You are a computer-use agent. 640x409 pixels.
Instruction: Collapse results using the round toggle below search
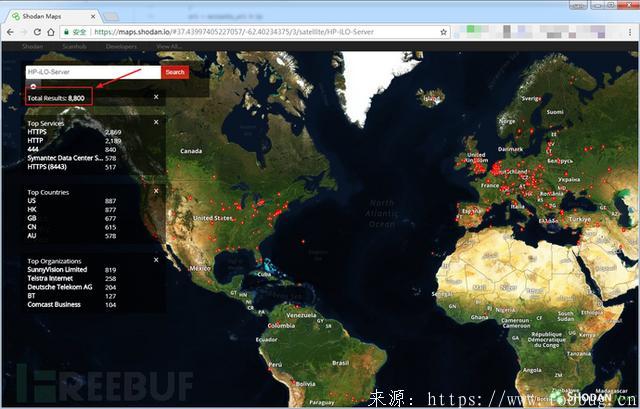point(32,87)
